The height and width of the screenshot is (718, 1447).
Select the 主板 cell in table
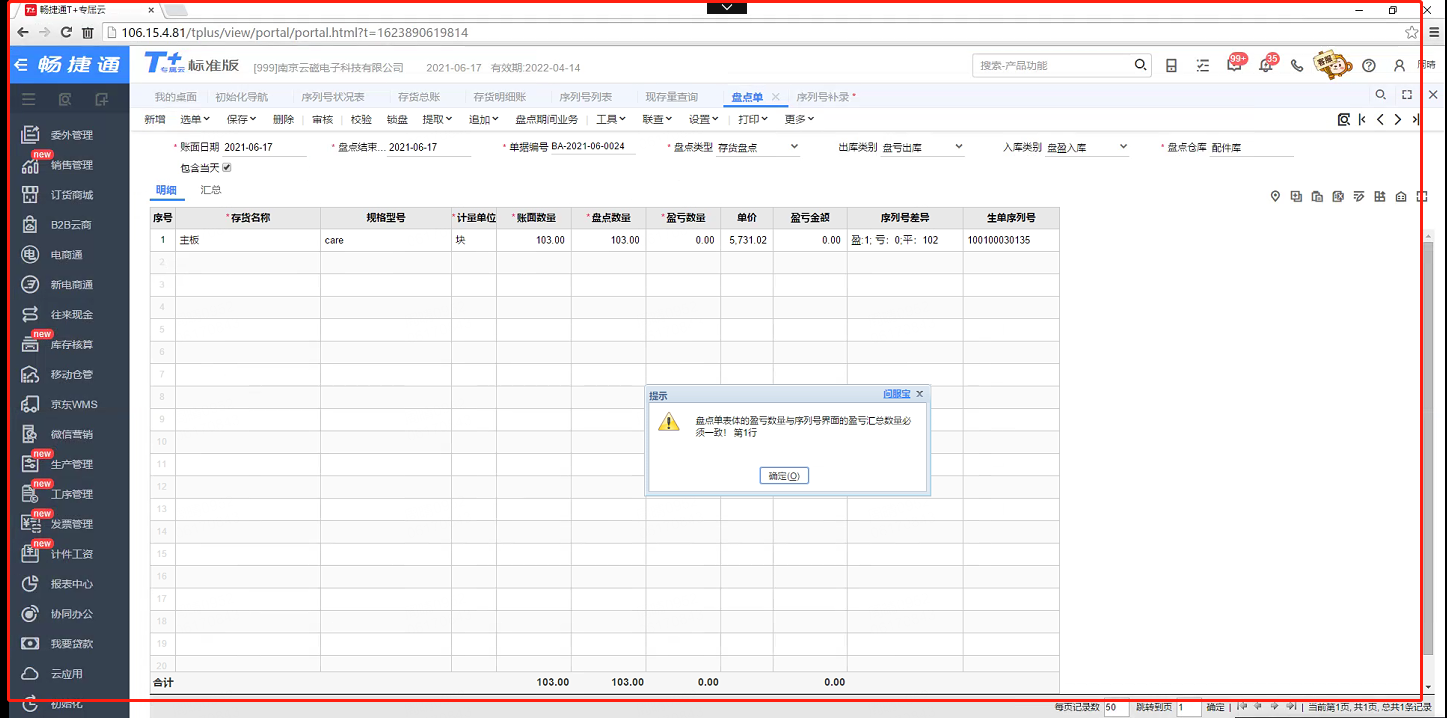click(248, 240)
